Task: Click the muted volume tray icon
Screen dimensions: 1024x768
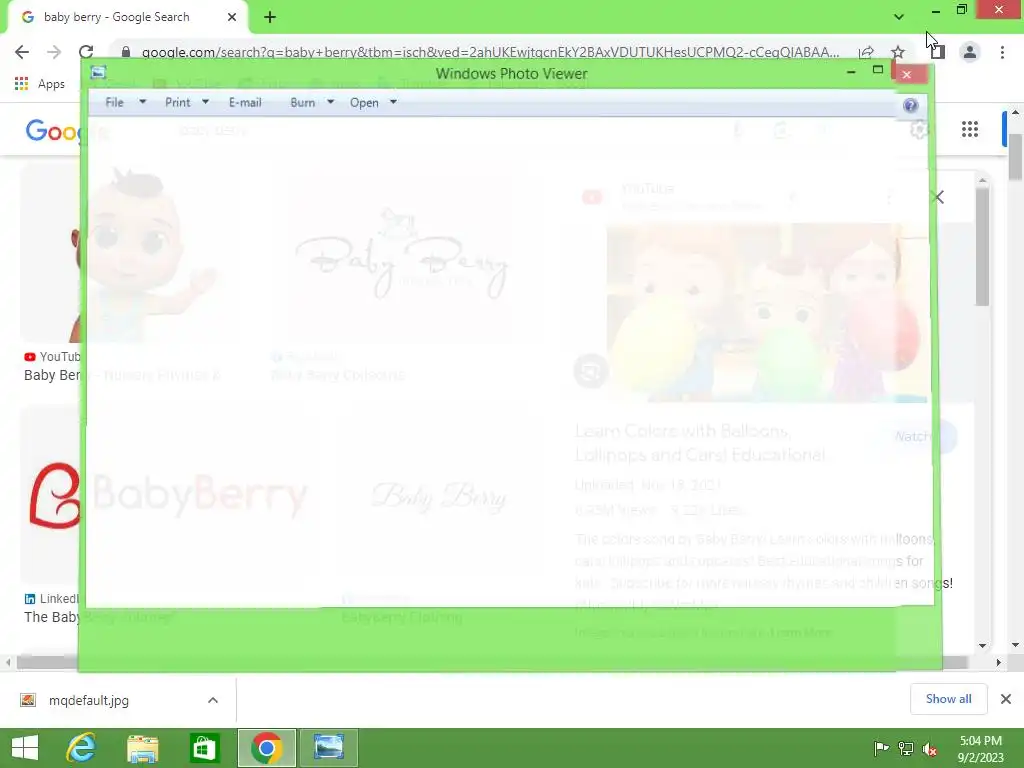Action: [930, 748]
